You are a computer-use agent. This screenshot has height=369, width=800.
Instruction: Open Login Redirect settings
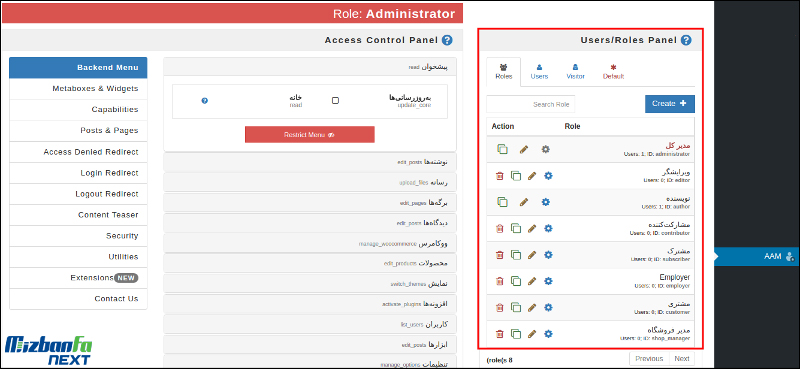pos(78,173)
